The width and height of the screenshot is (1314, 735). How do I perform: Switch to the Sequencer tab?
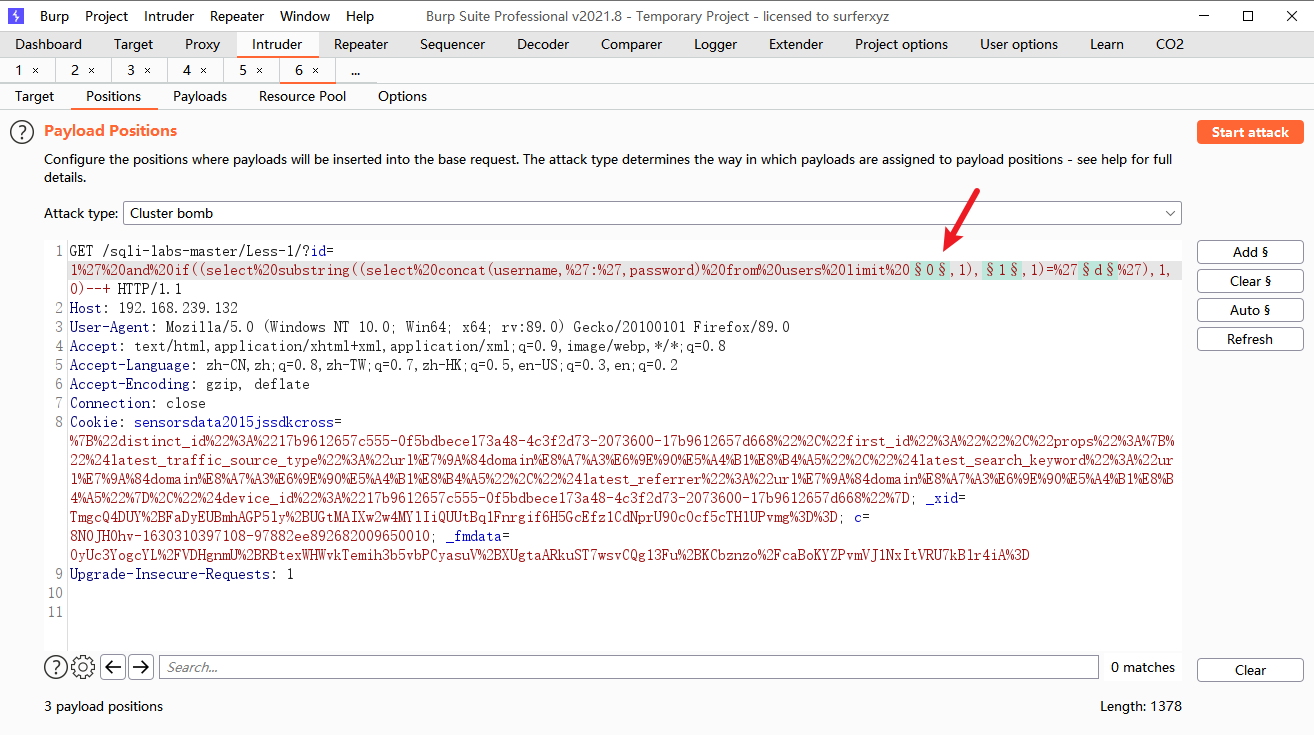tap(452, 44)
